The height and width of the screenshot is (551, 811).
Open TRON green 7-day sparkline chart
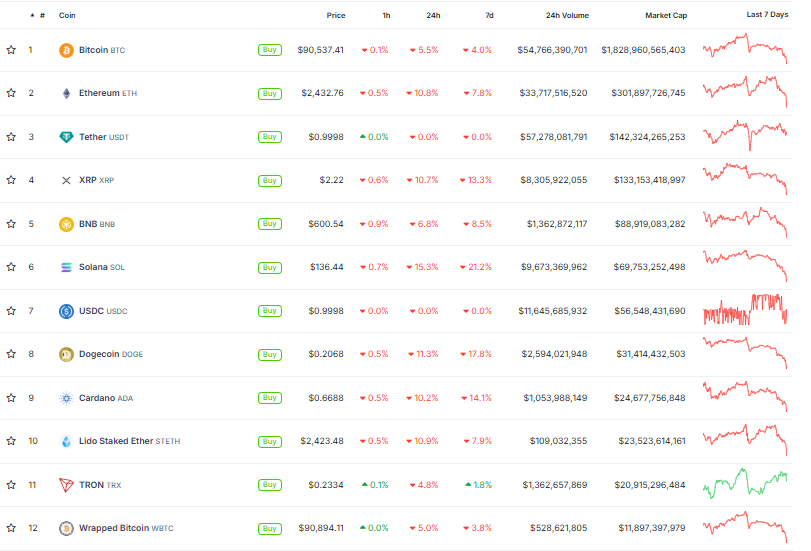pyautogui.click(x=745, y=484)
